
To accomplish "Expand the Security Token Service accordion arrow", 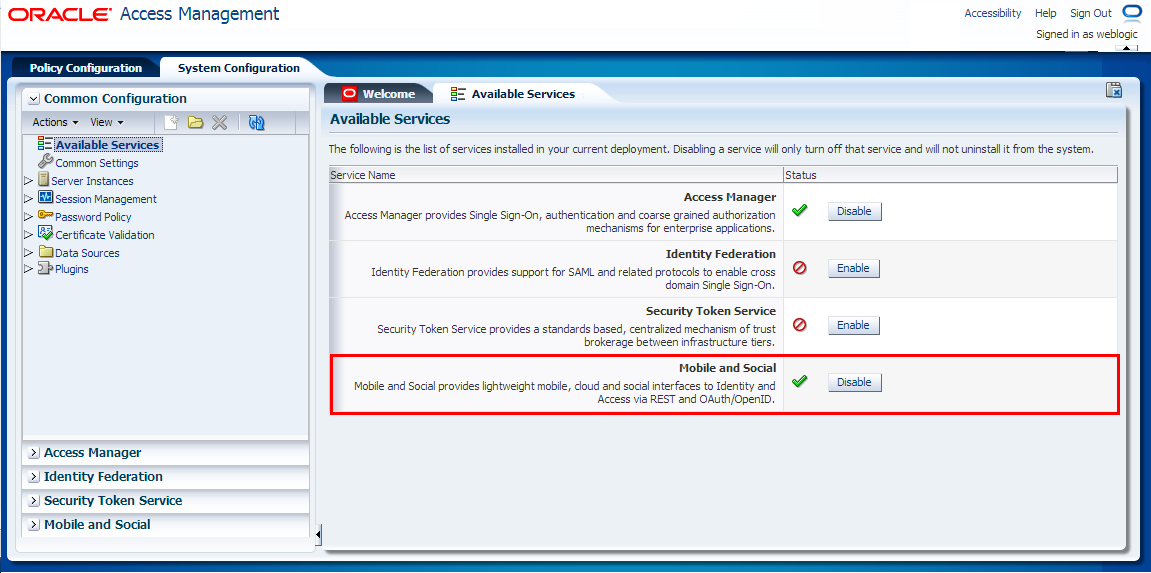I will (34, 501).
